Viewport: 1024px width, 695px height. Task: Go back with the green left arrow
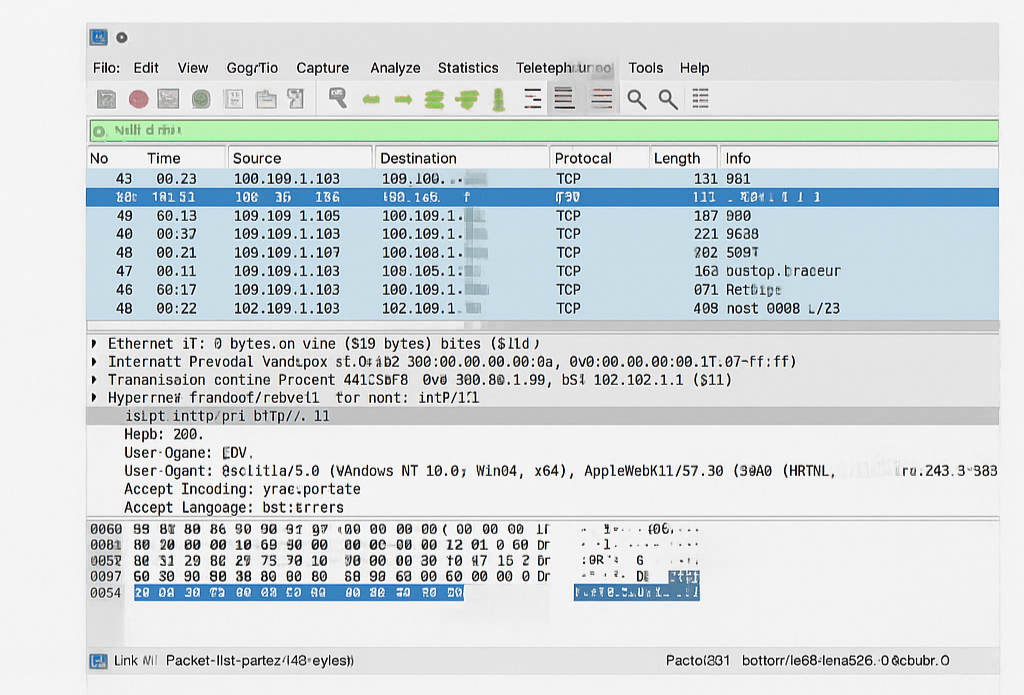(x=371, y=99)
